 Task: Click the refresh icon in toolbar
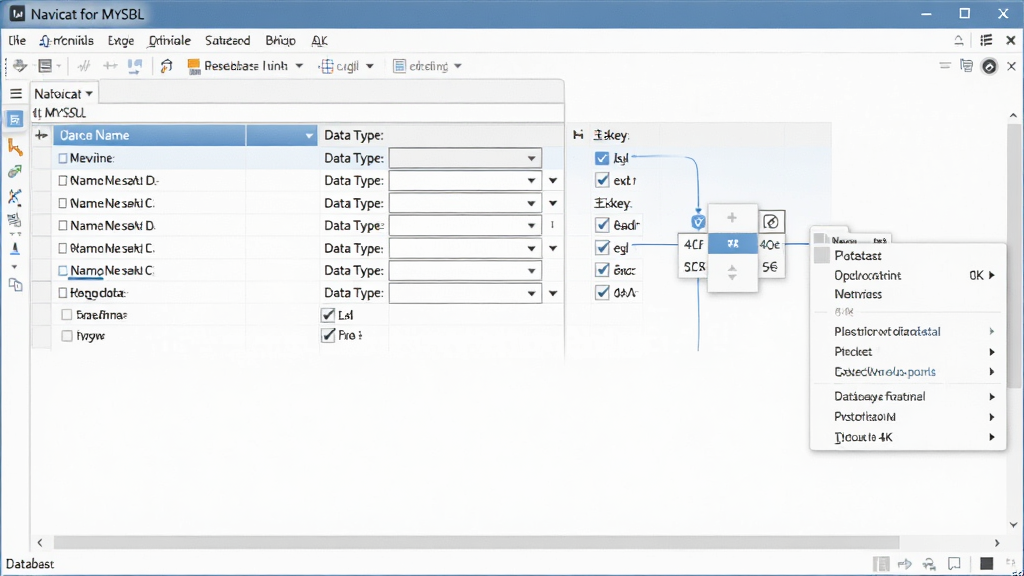coord(167,66)
